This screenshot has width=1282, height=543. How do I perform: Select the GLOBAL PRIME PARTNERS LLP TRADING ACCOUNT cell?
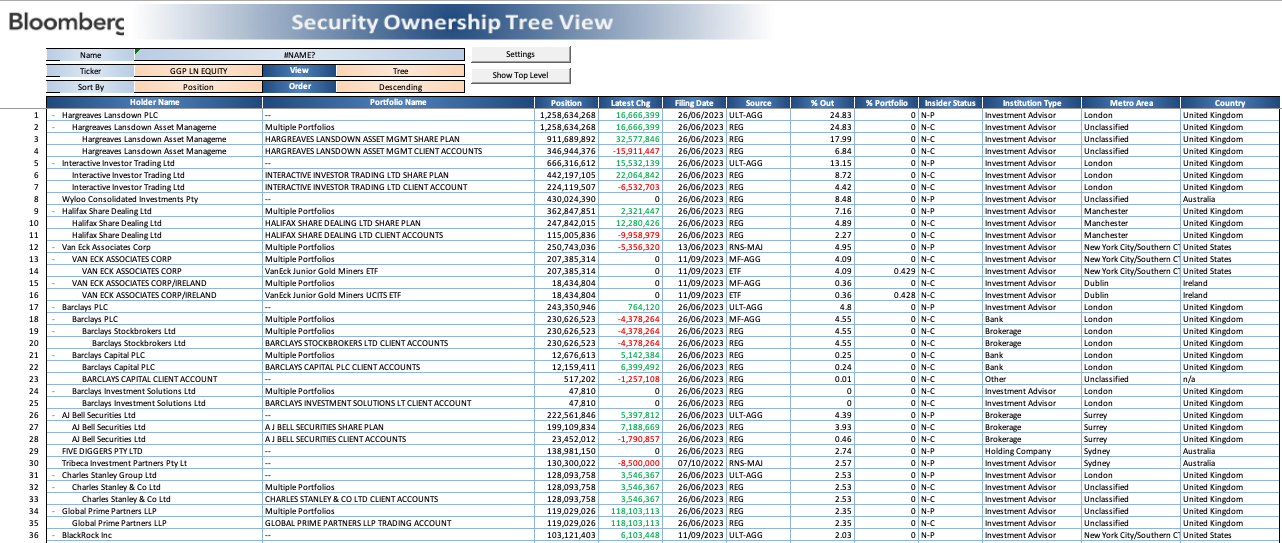pos(398,523)
